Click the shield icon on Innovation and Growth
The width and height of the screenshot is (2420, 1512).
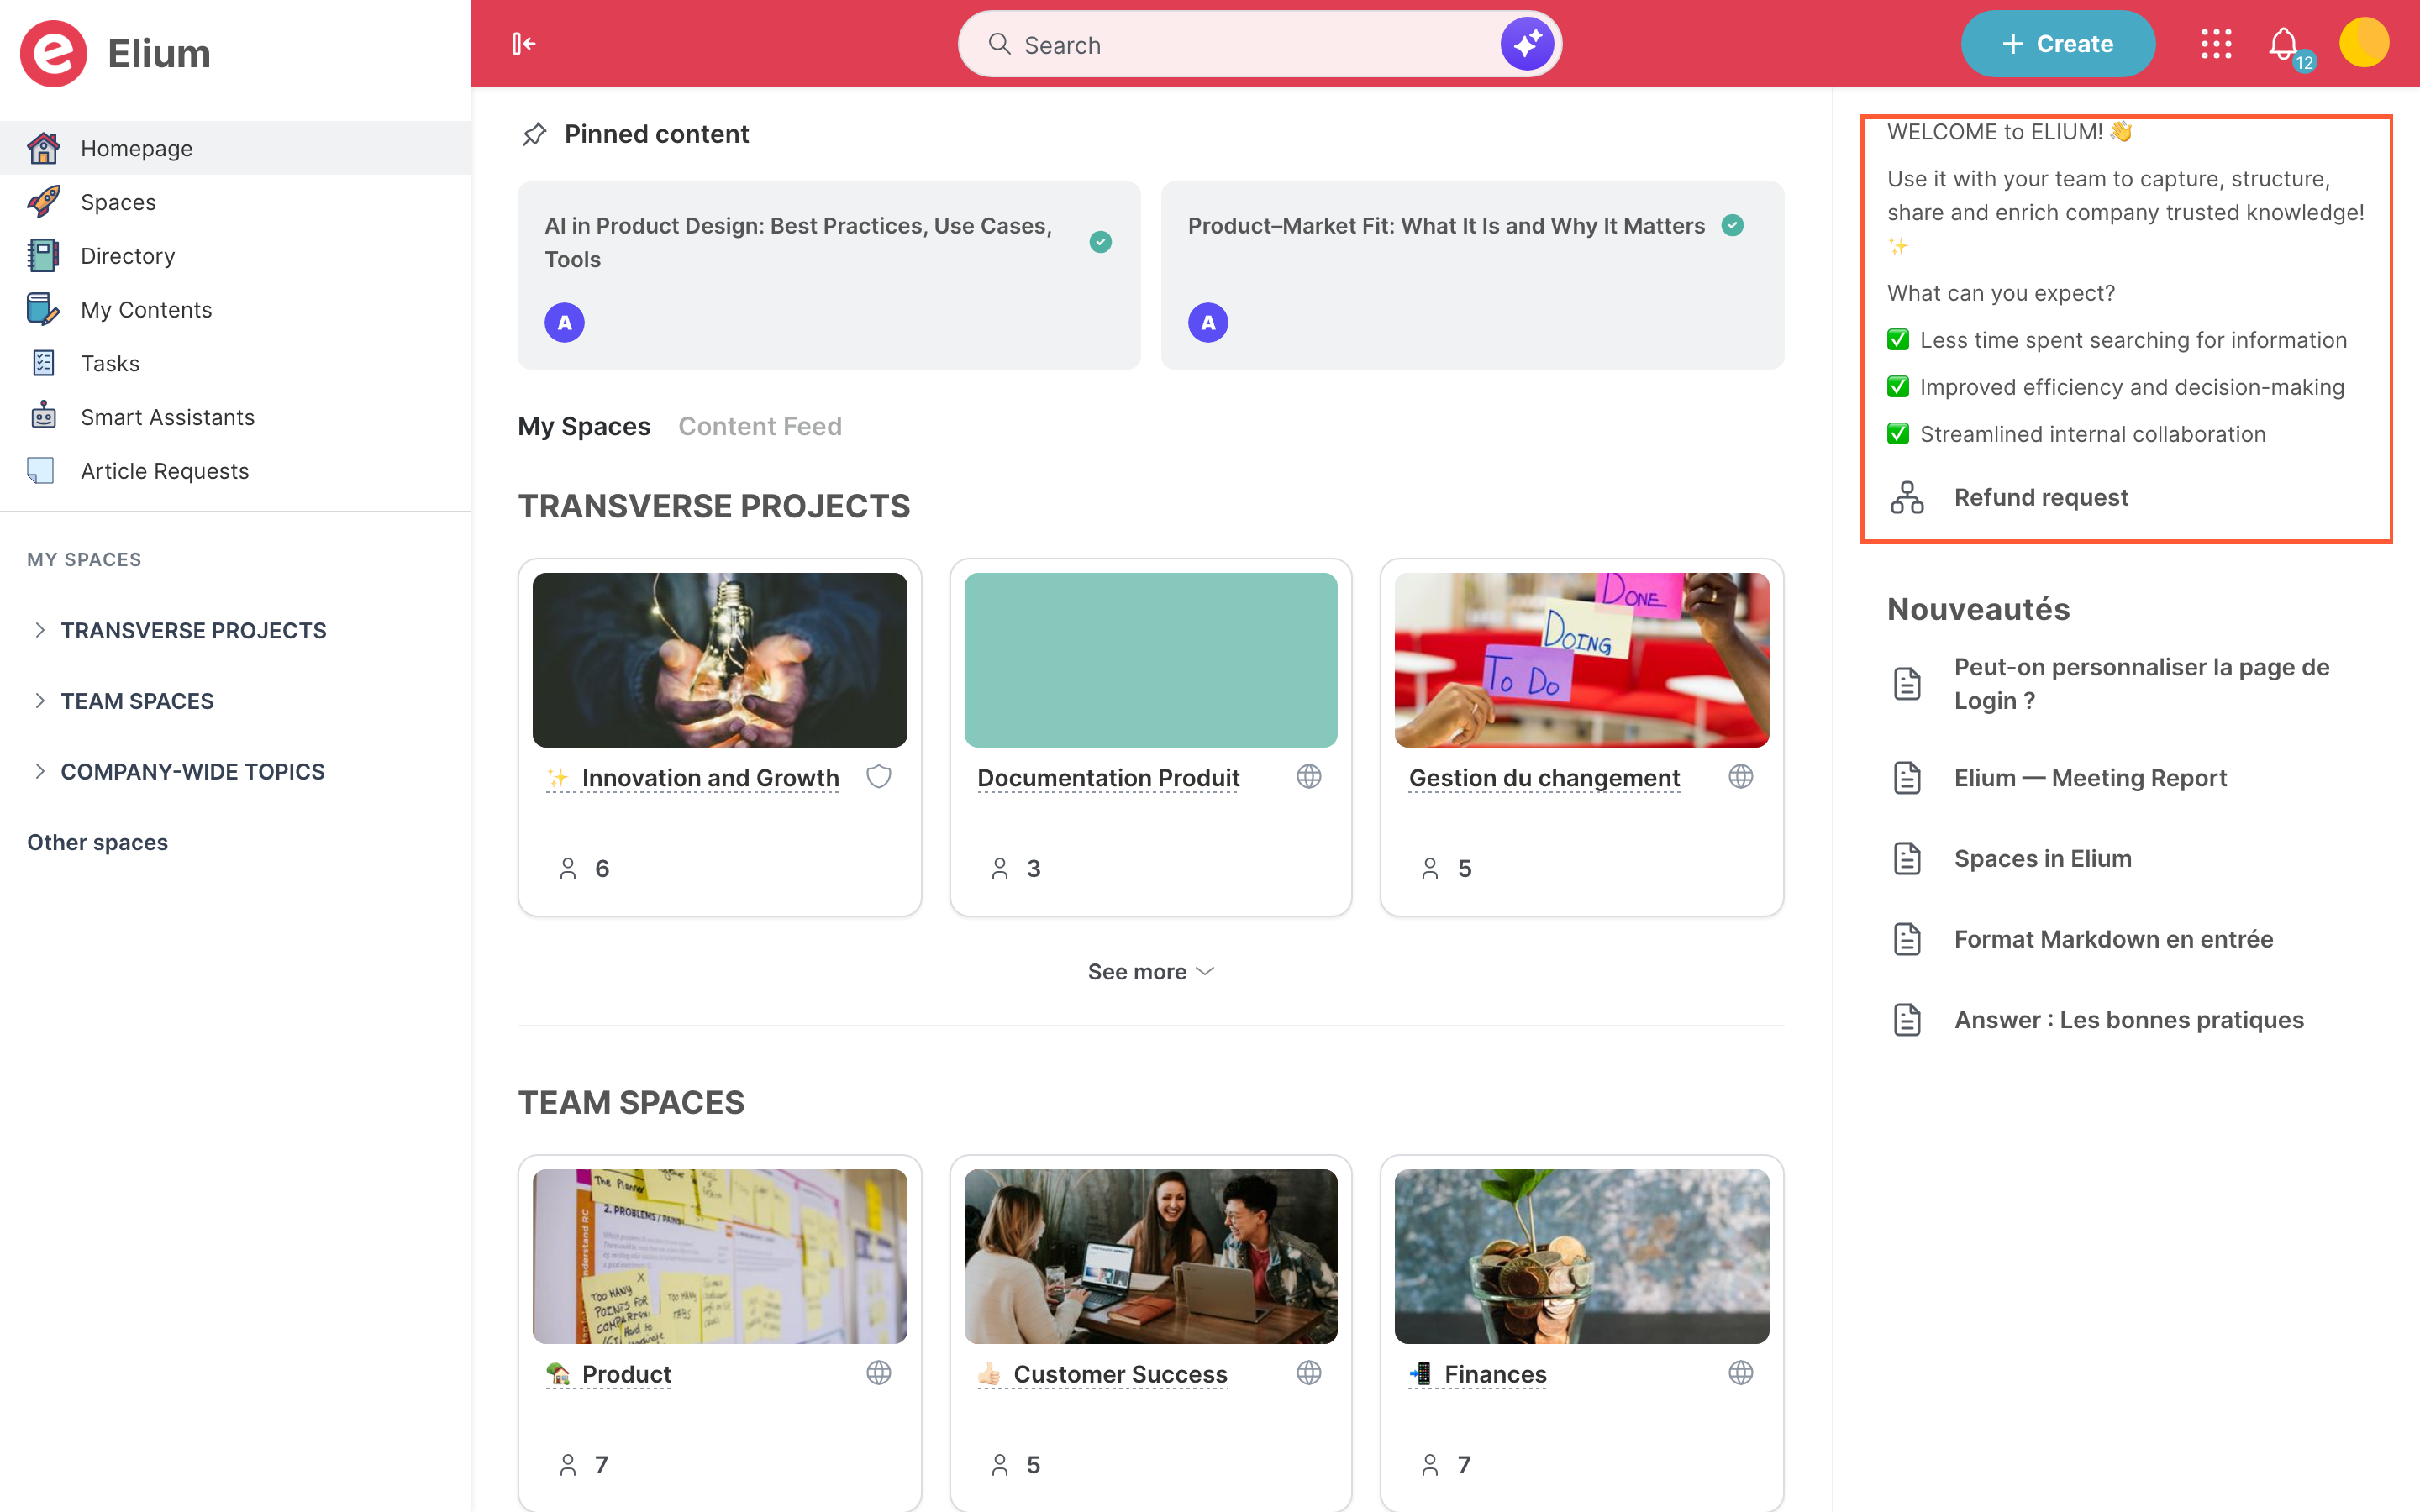[x=878, y=777]
